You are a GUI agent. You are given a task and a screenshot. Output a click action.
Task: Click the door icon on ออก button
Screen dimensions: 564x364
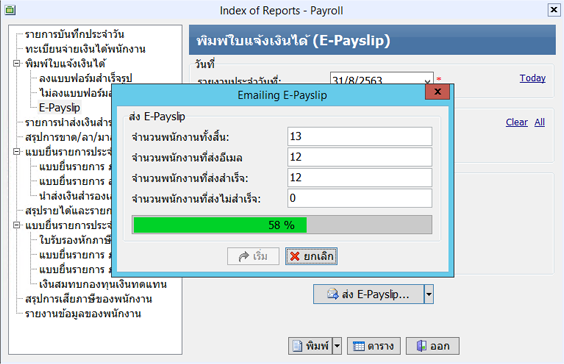pos(422,346)
